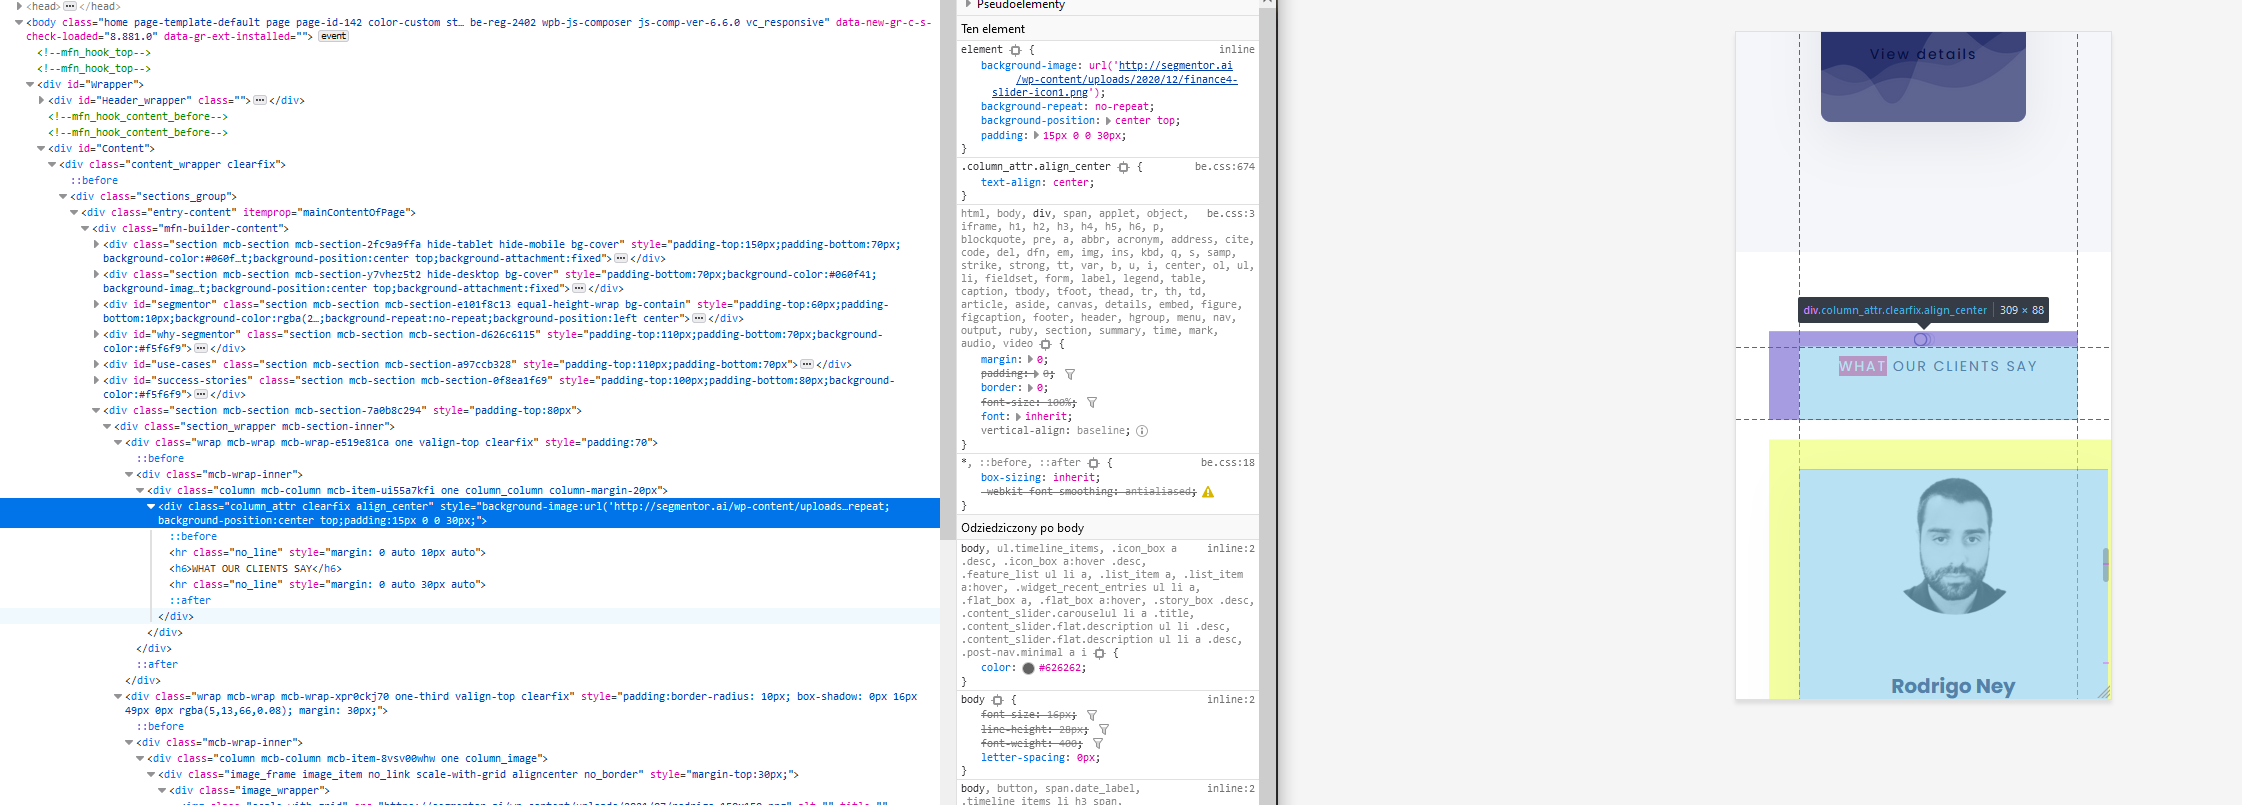Screen dimensions: 2242x805
Task: Click ellipsis badge of Header_wrapper div
Action: pyautogui.click(x=260, y=100)
